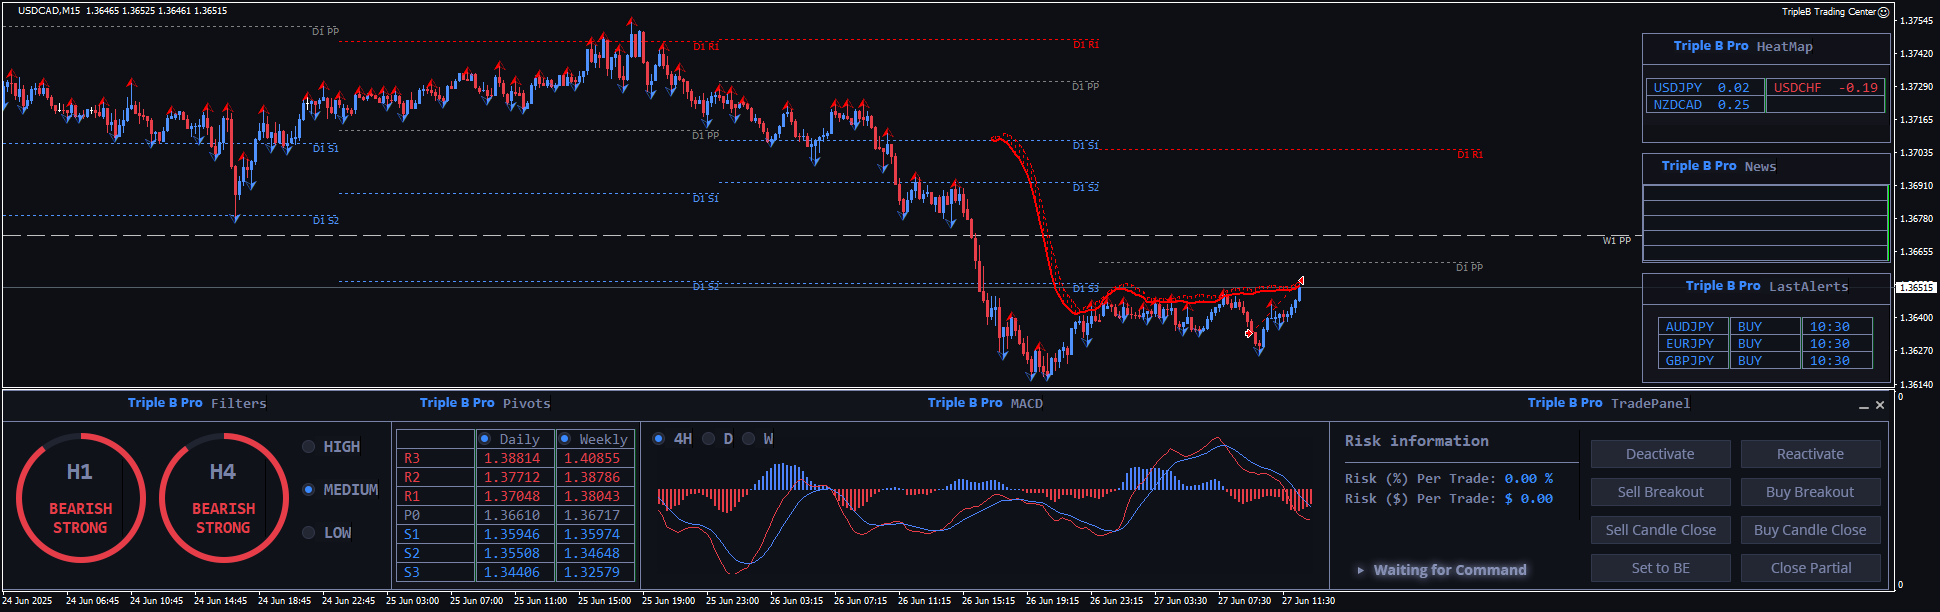The height and width of the screenshot is (612, 1940).
Task: Hit the Close Partial button
Action: [x=1810, y=568]
